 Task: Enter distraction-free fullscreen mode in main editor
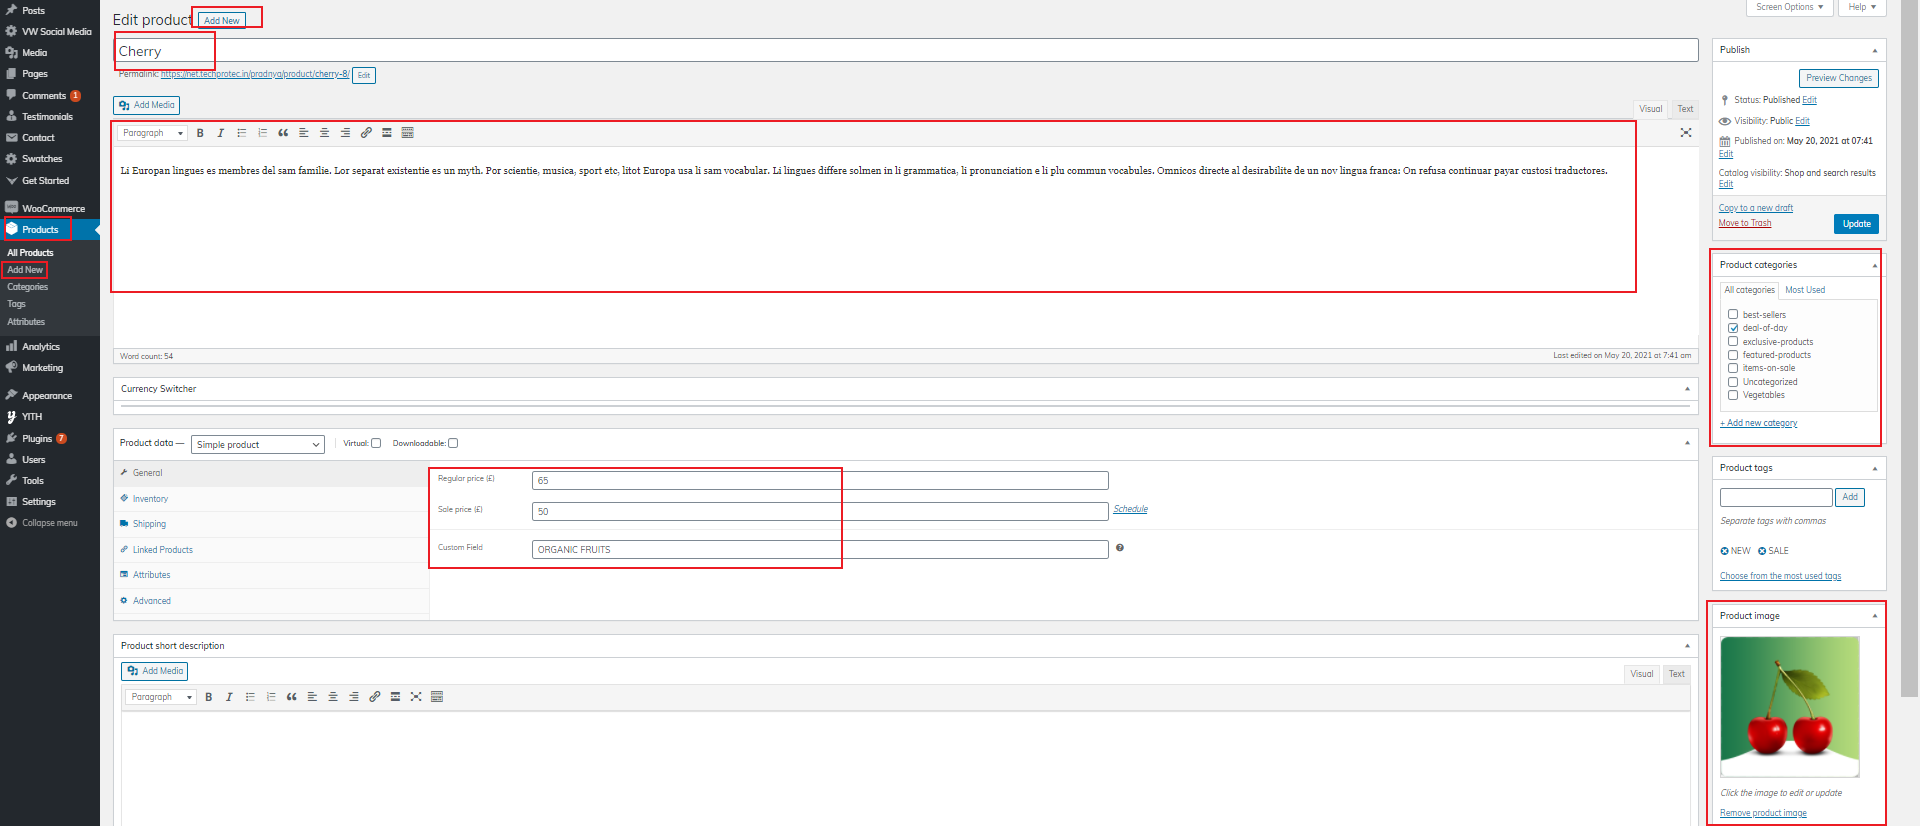tap(1686, 133)
